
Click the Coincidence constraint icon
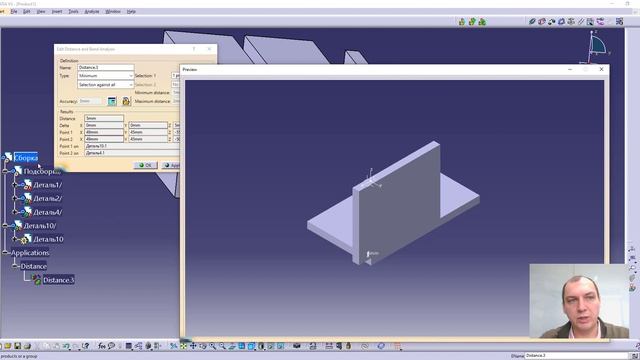[532, 22]
